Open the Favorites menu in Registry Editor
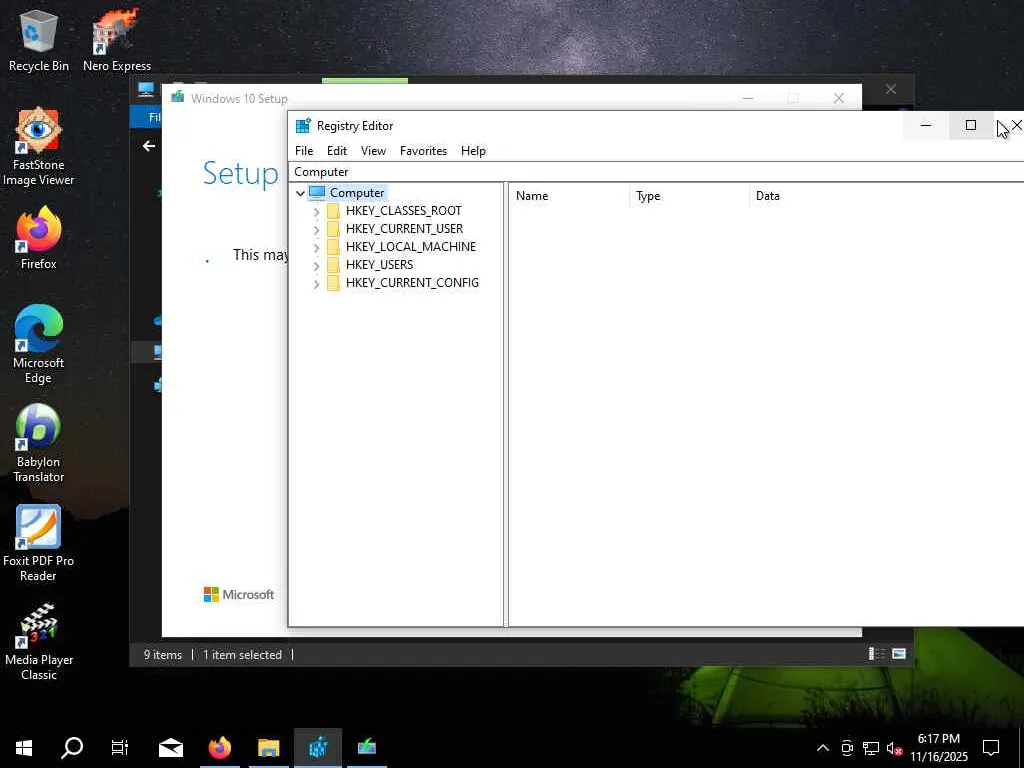 click(423, 151)
